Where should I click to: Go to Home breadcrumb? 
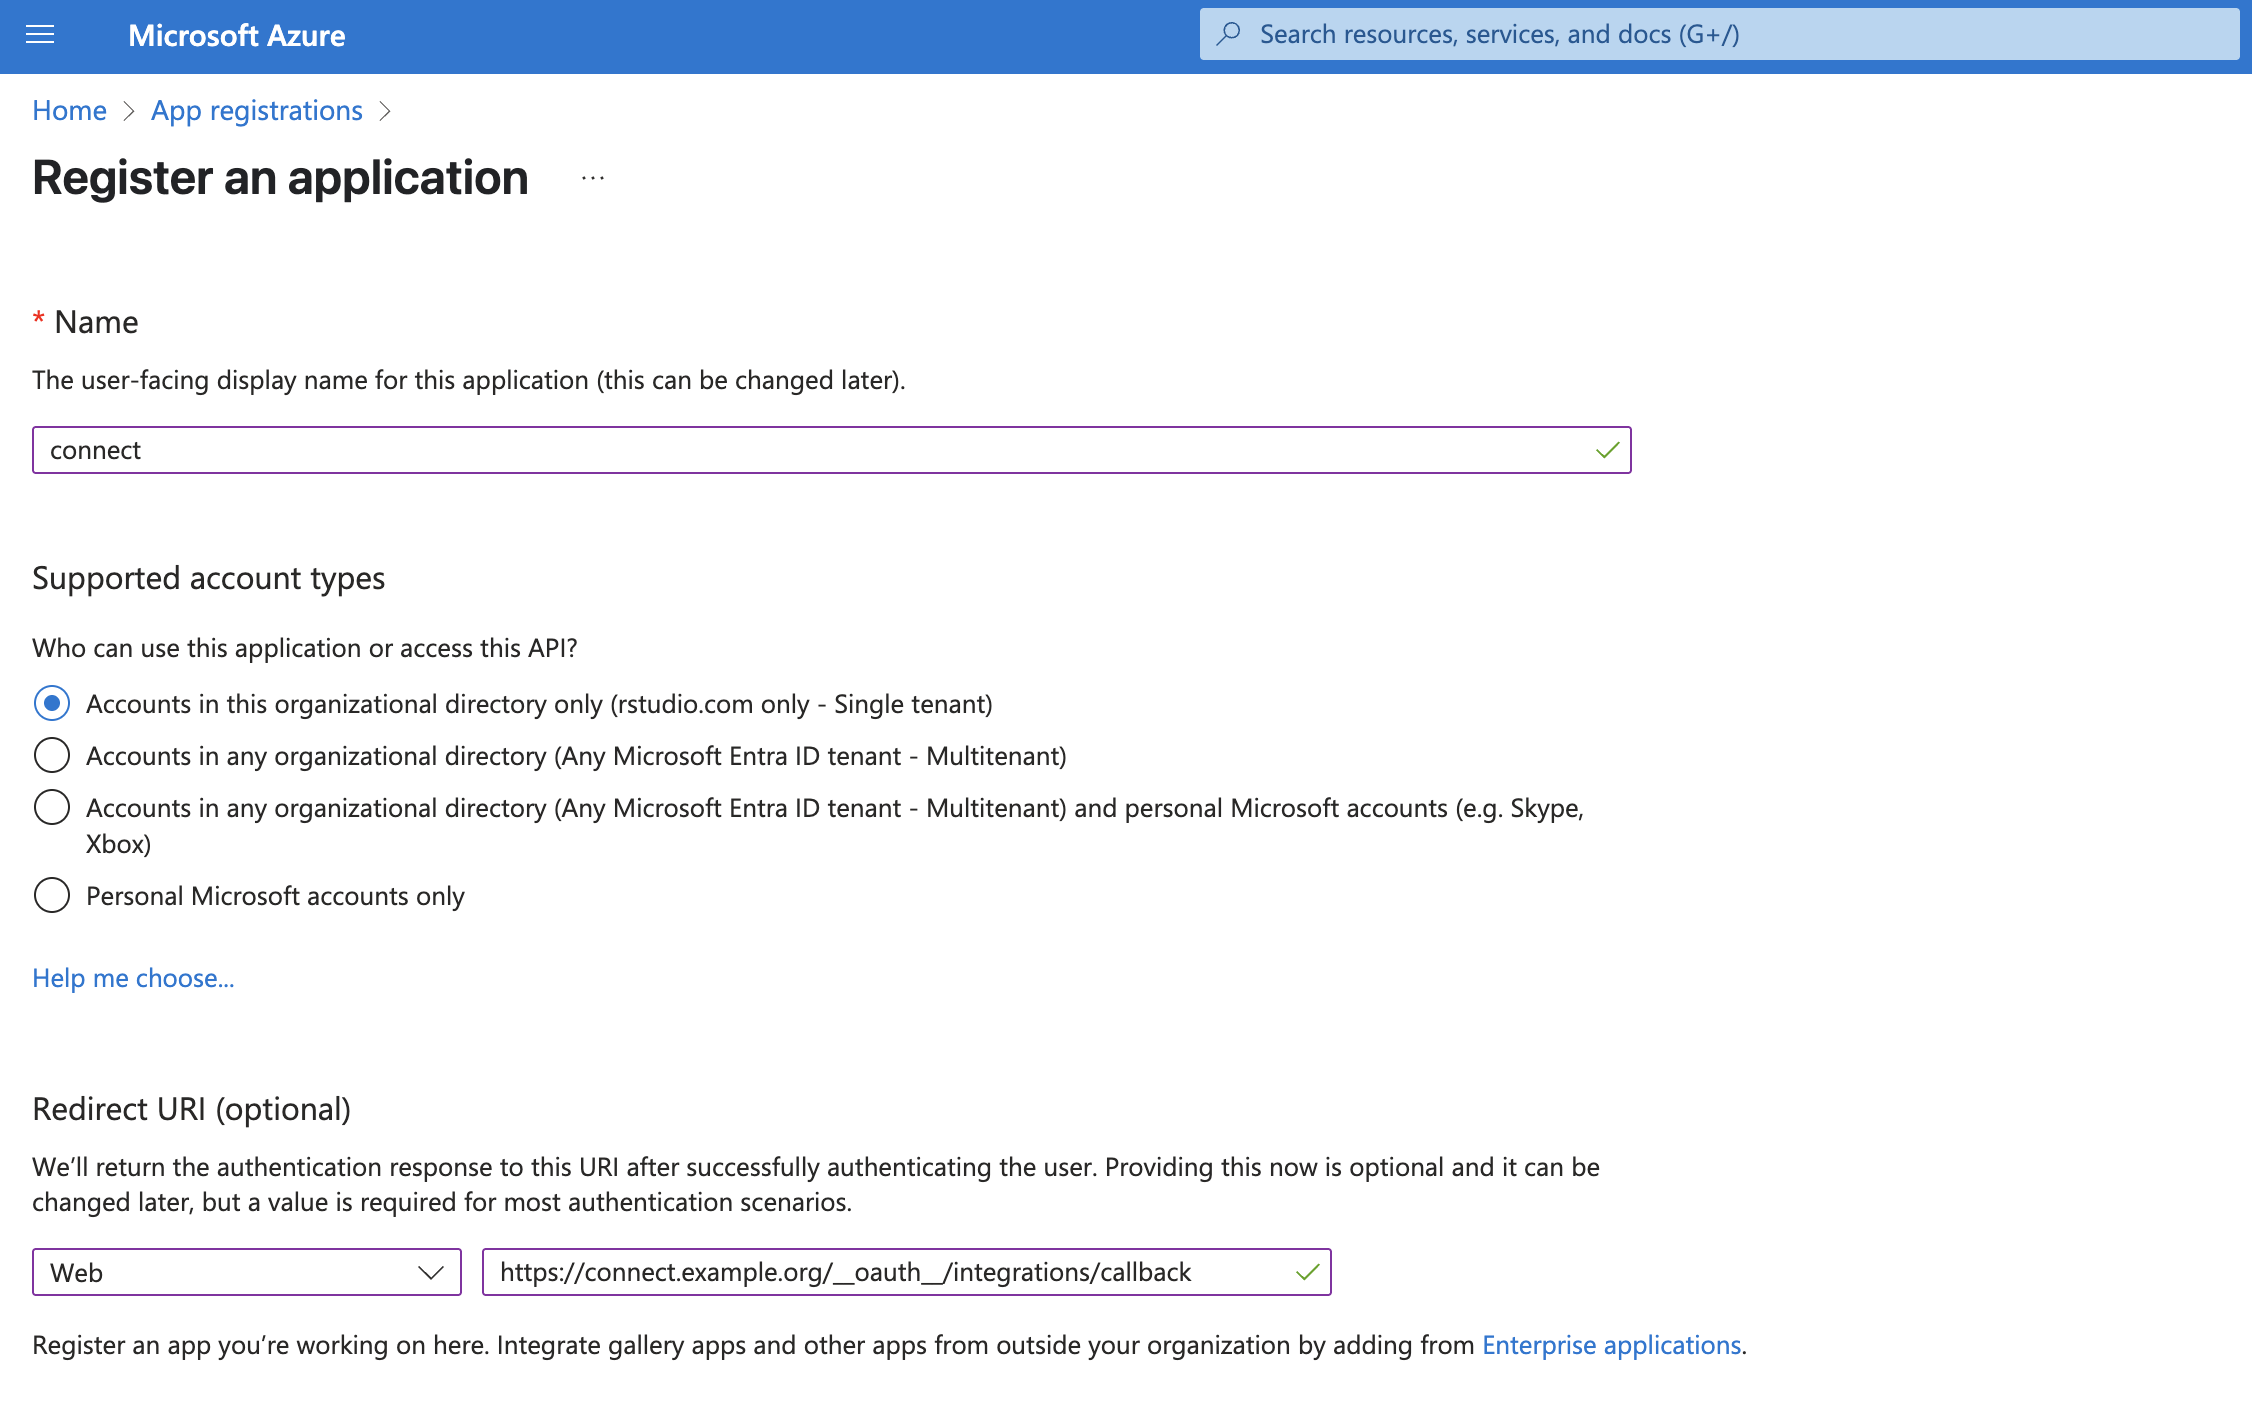tap(69, 110)
